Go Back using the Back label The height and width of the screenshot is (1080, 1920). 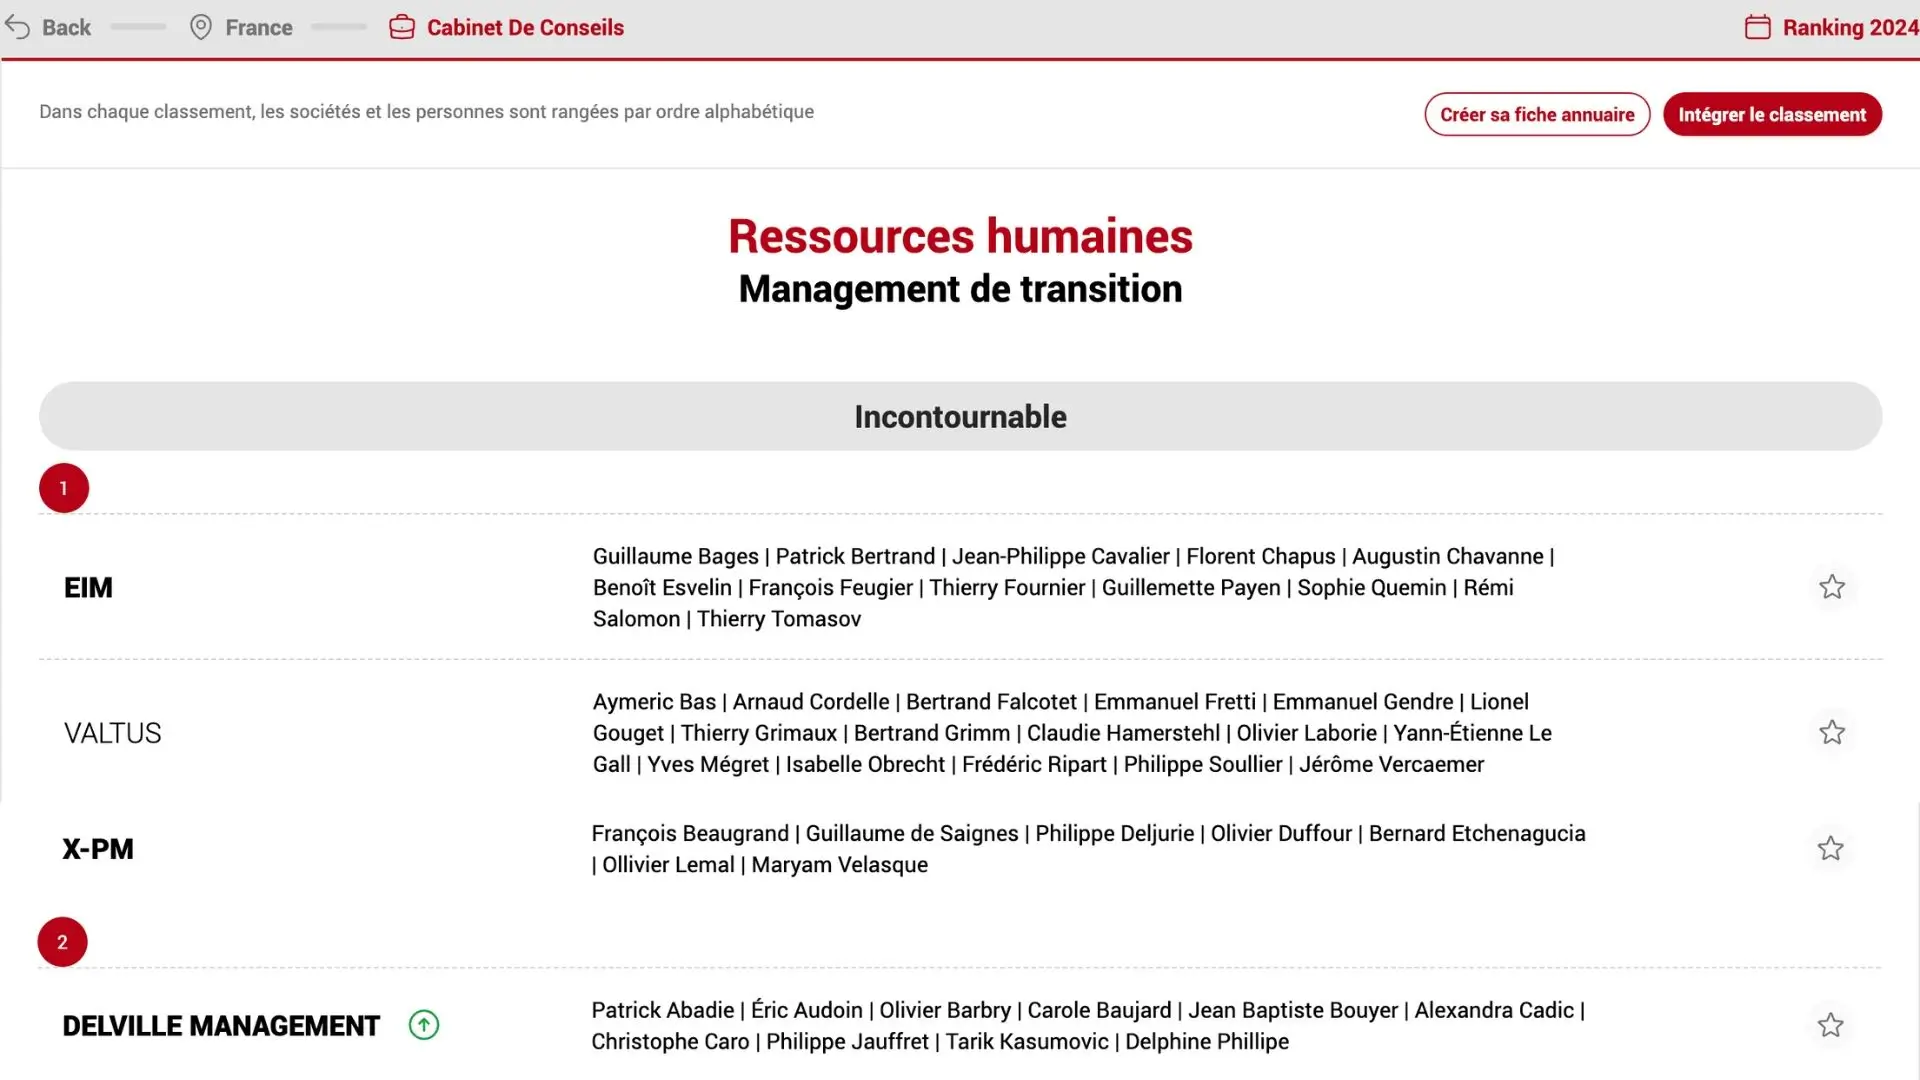(x=66, y=27)
